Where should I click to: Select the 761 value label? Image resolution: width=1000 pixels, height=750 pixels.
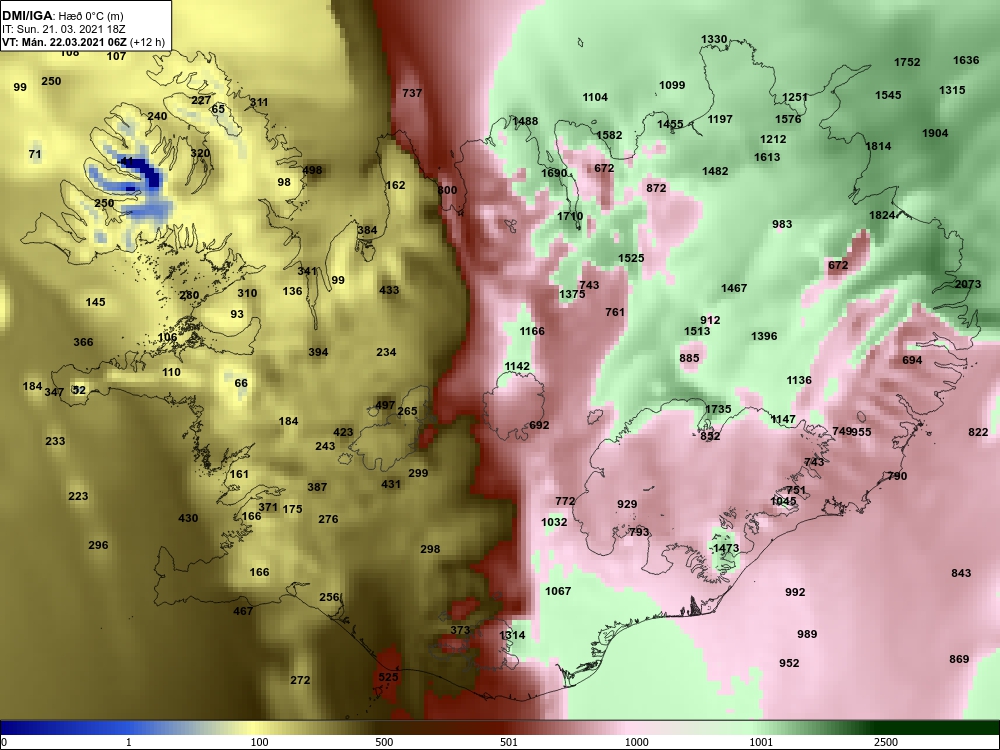[x=615, y=312]
